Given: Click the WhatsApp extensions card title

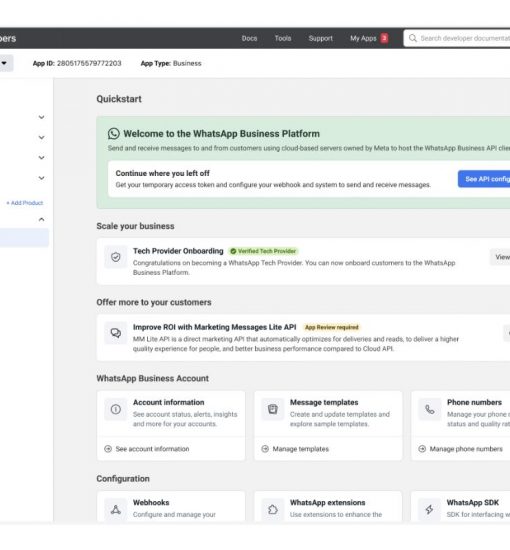Looking at the screenshot, I should point(328,503).
